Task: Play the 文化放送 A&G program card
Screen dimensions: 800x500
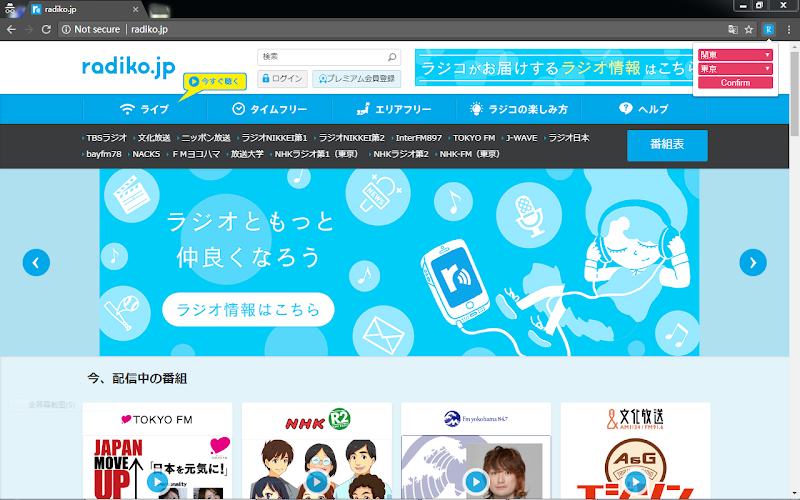Action: coord(635,481)
